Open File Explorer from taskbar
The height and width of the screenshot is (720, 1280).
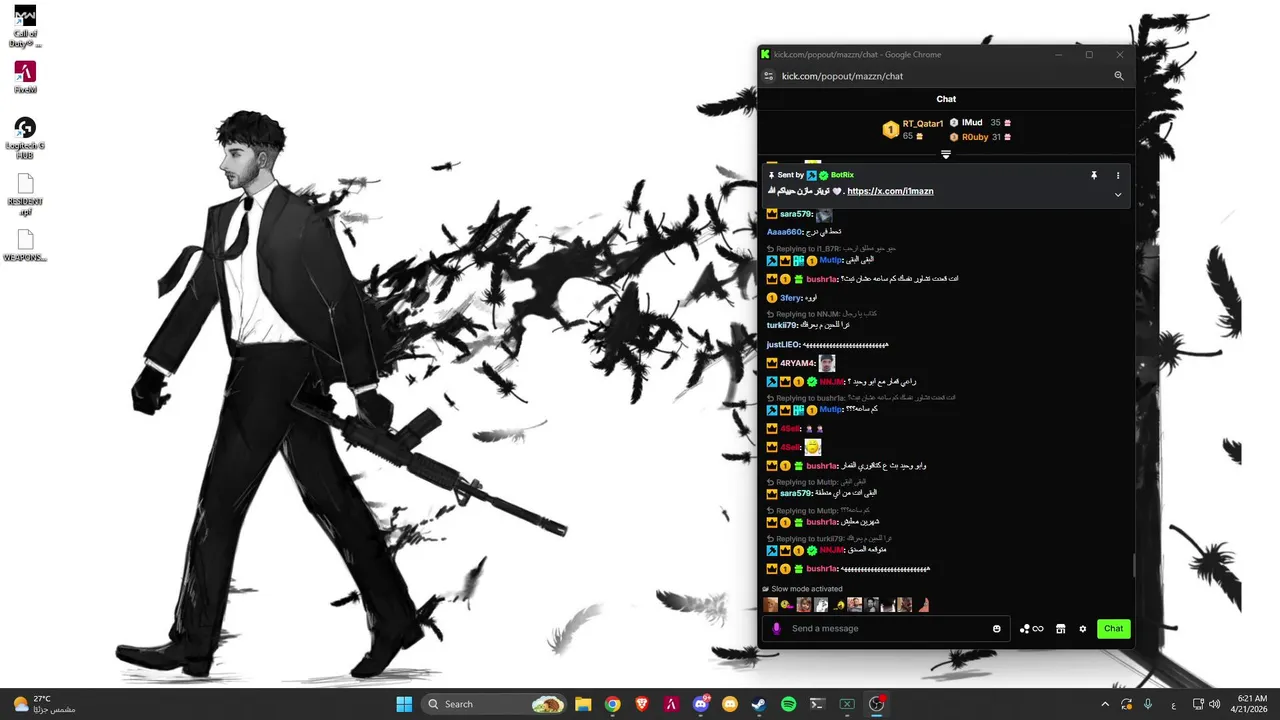(583, 704)
